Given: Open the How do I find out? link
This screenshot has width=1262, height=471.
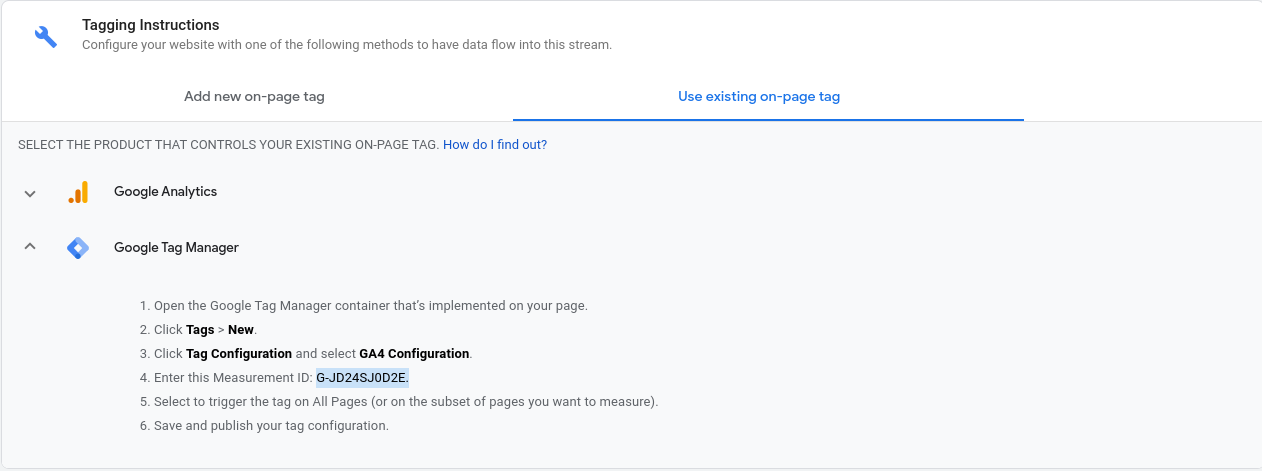Looking at the screenshot, I should coord(495,145).
